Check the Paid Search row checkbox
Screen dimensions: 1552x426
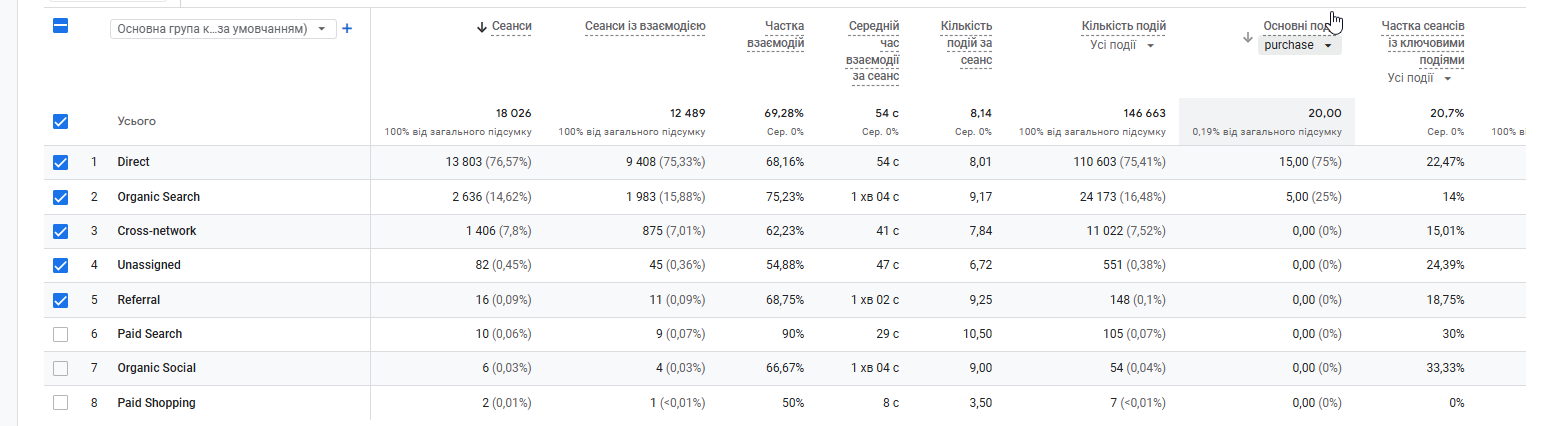pos(60,334)
